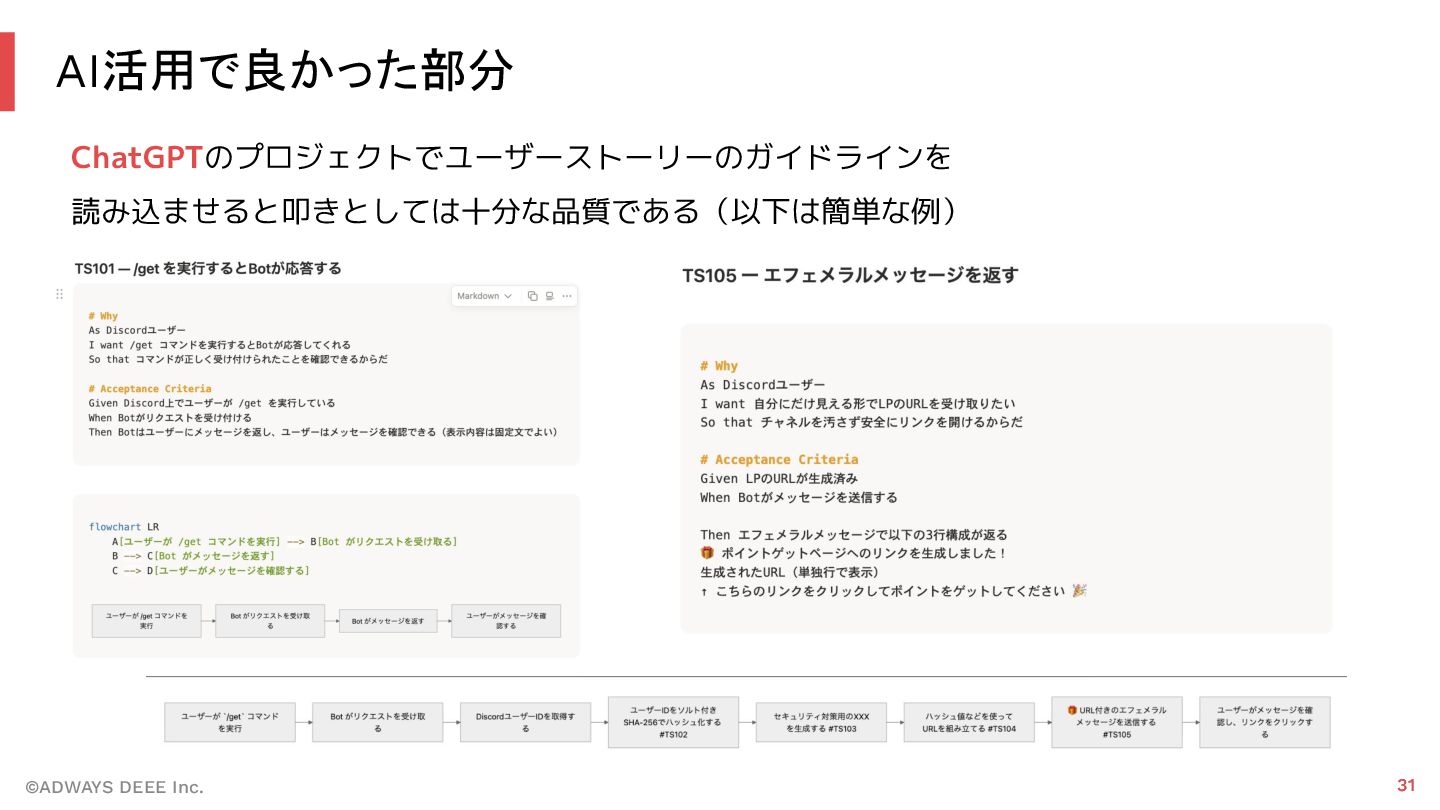The height and width of the screenshot is (810, 1440).
Task: Click bottom flow node 'URLを組み立てる #TS104'
Action: [969, 722]
